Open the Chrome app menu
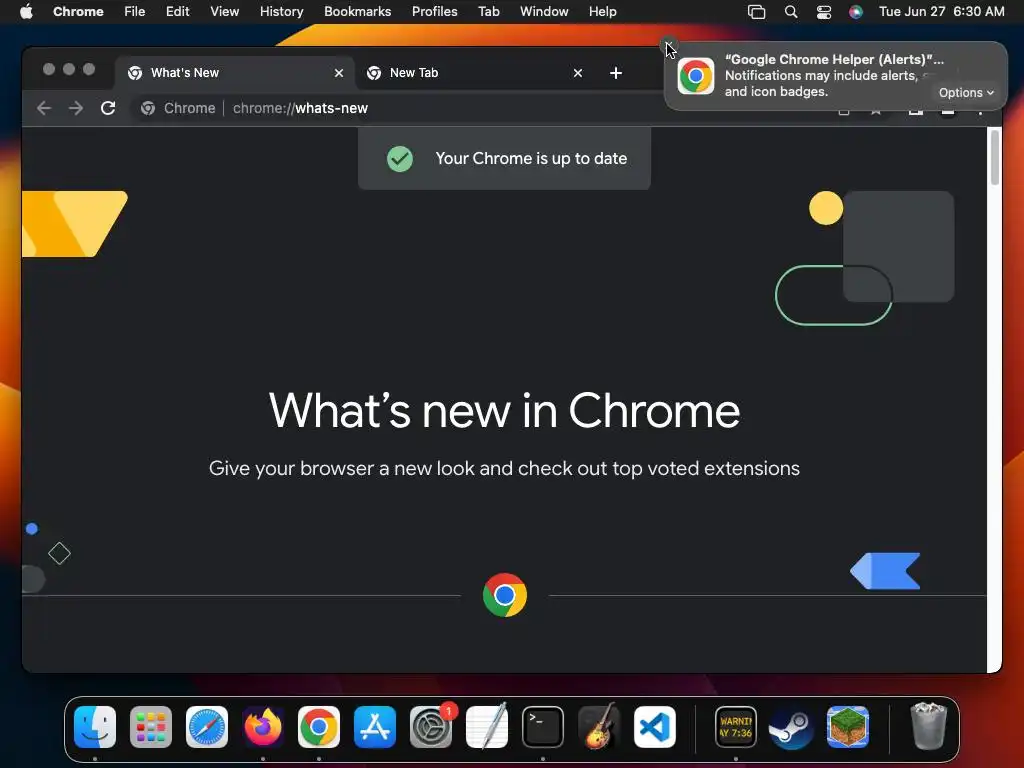The width and height of the screenshot is (1024, 768). click(x=78, y=12)
